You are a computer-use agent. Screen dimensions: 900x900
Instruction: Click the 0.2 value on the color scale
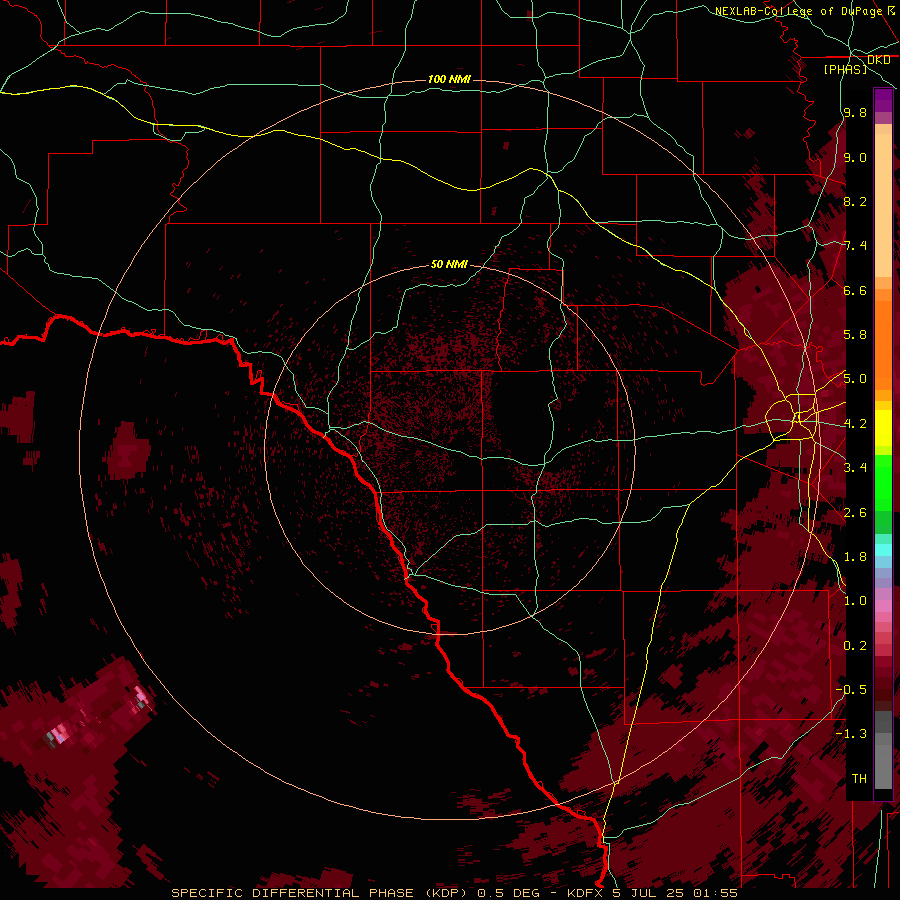855,646
